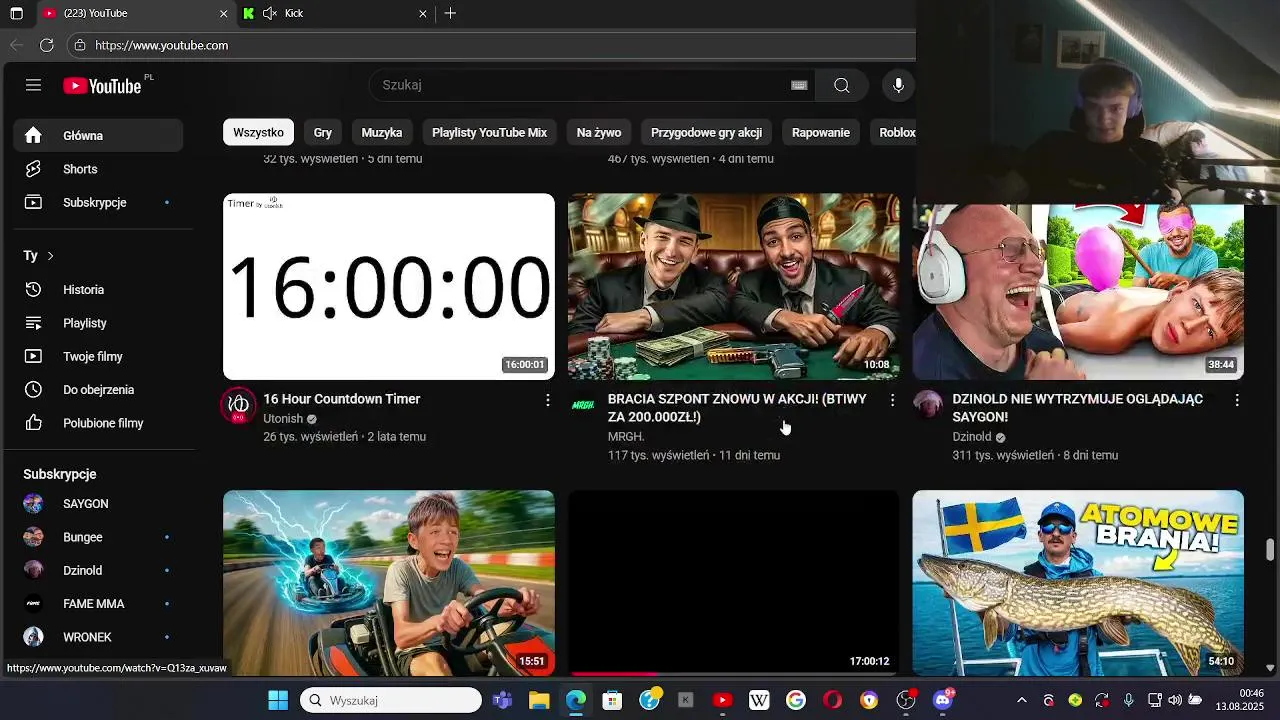Open the go-kart video thumbnail 15:51
Image resolution: width=1280 pixels, height=720 pixels.
(389, 583)
